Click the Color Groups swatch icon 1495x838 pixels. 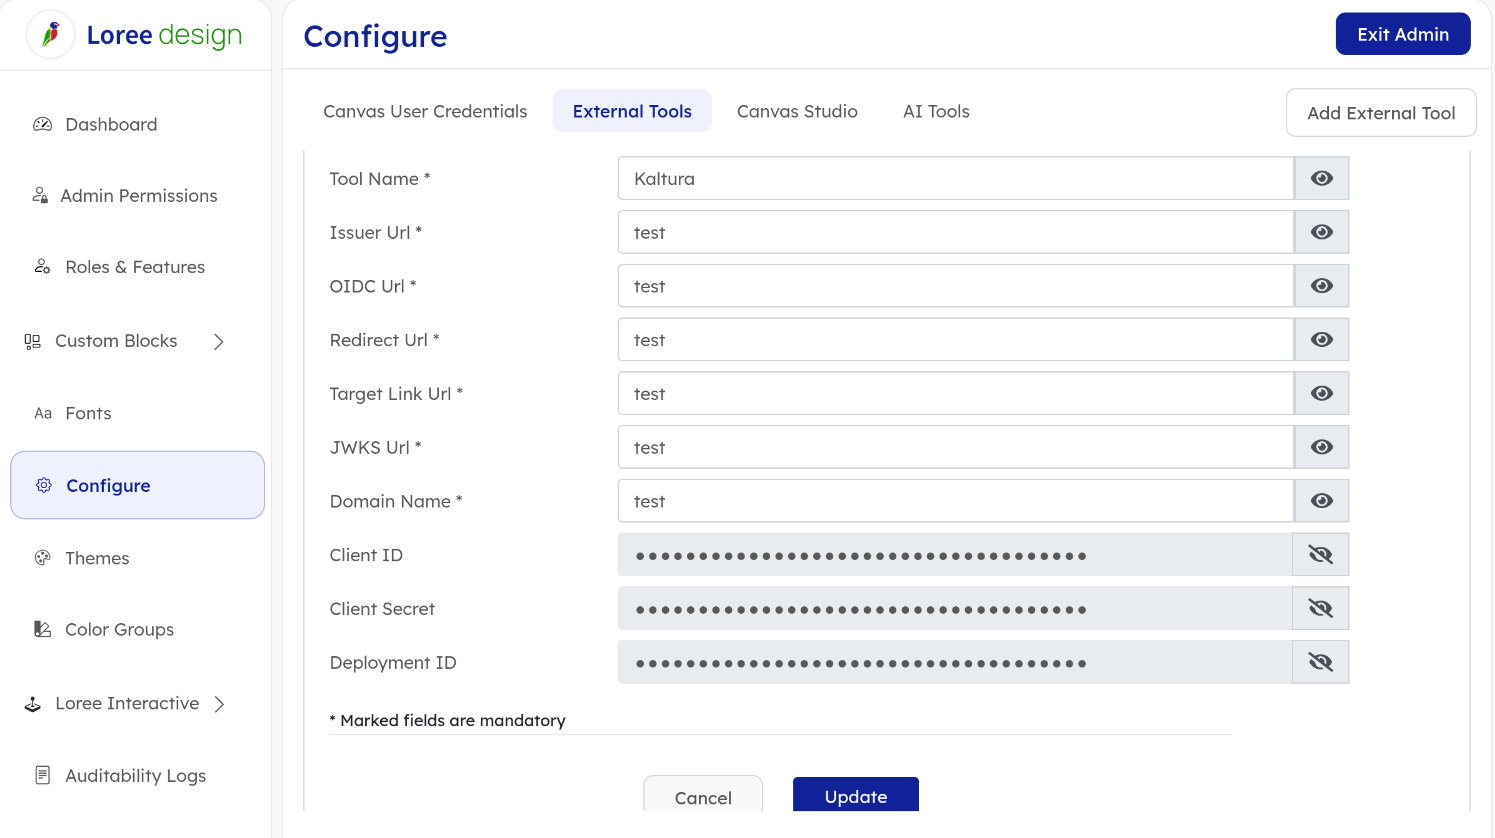(x=42, y=629)
